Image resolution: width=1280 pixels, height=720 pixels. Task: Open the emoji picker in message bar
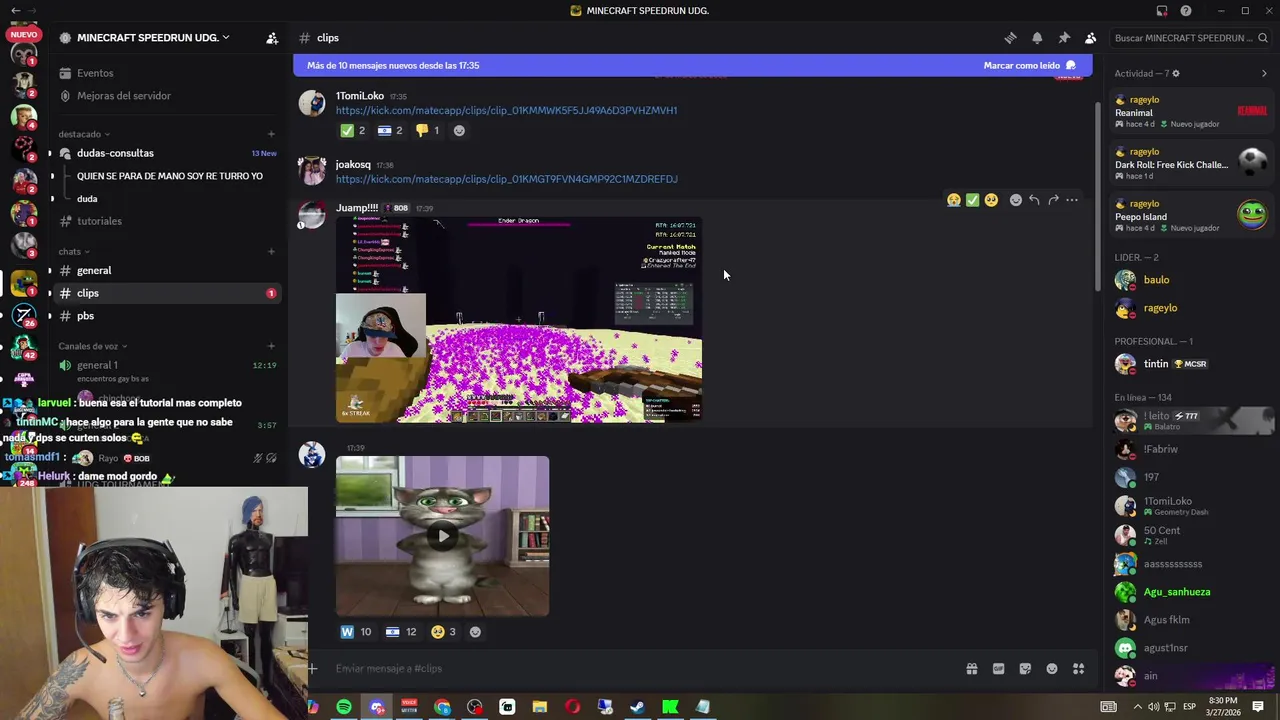pos(1052,669)
